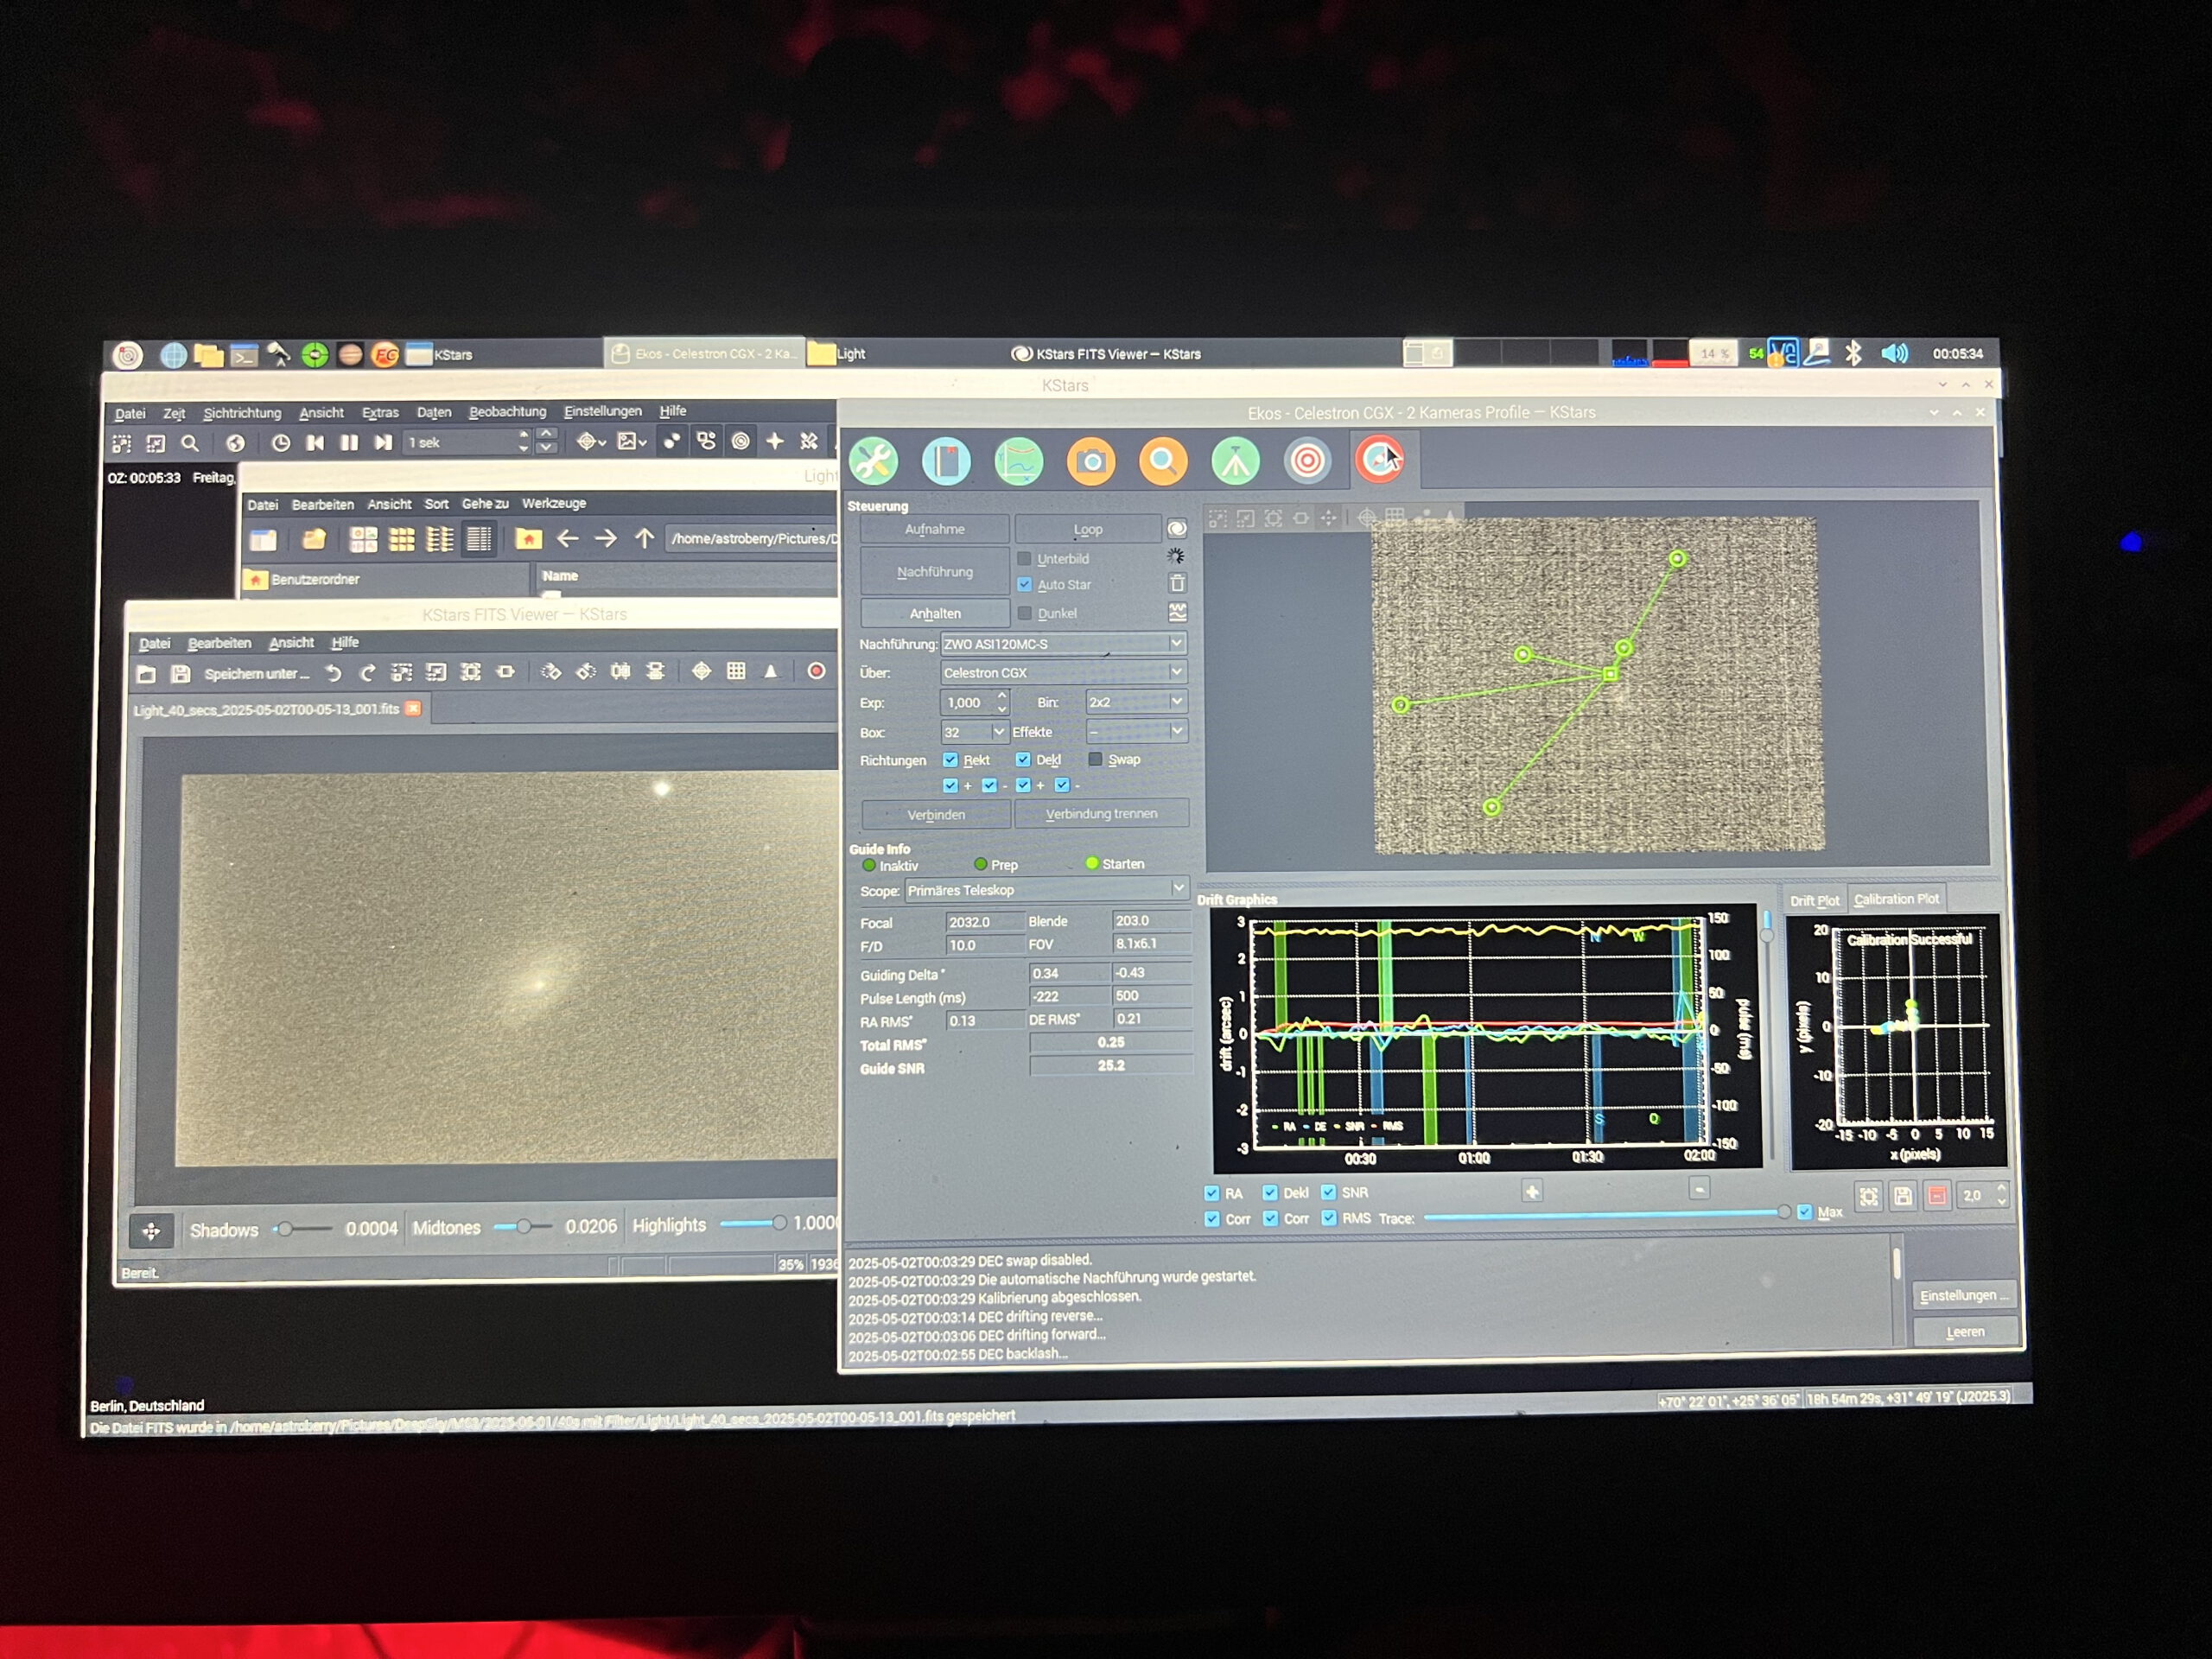Open the Ekos analyze module icon

(1019, 461)
